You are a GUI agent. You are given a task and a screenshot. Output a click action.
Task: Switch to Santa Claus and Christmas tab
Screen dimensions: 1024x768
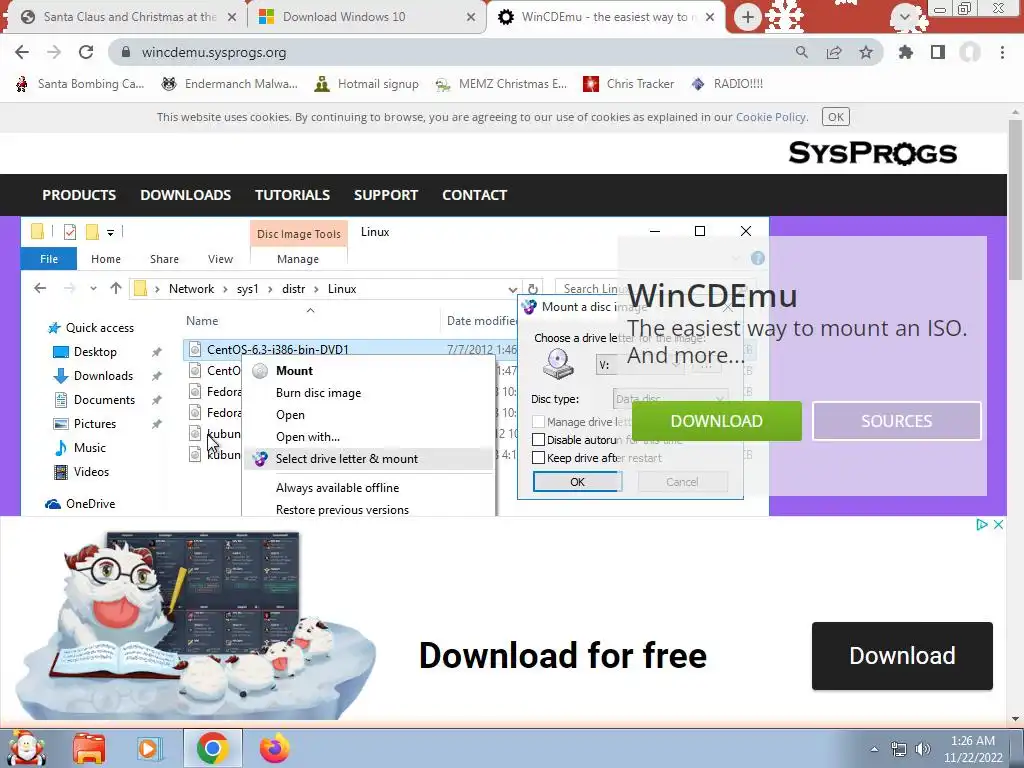click(x=128, y=17)
